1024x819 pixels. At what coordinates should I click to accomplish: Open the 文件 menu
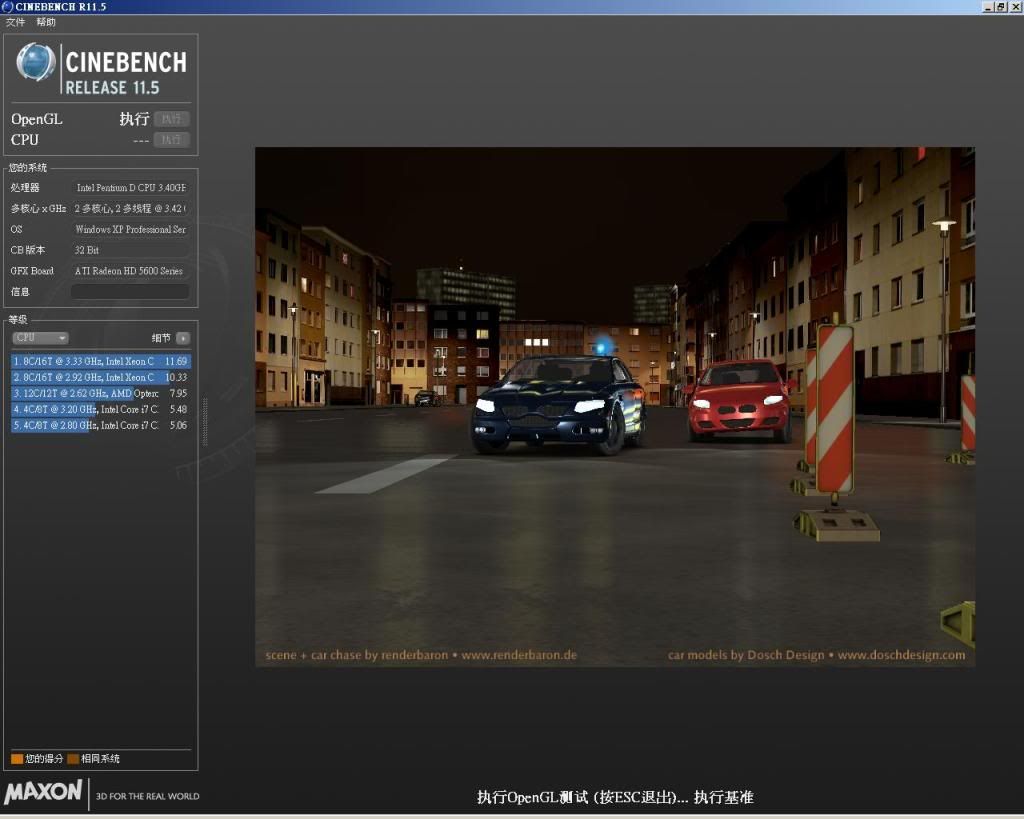tap(16, 22)
